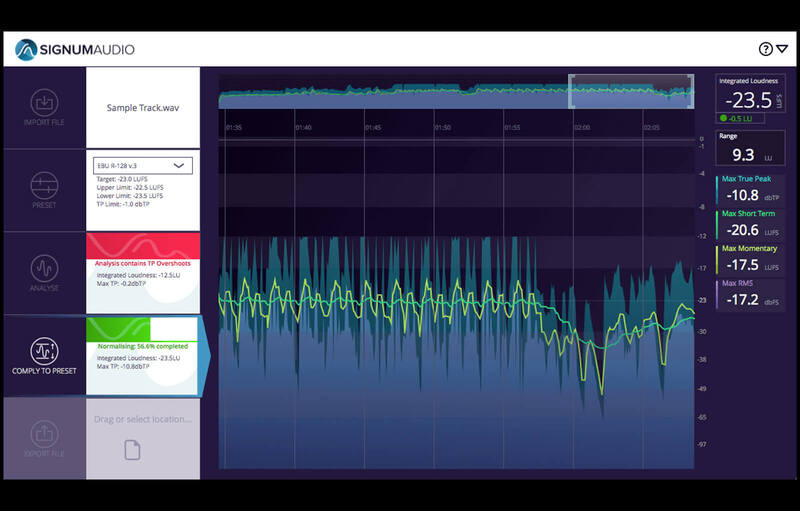
Task: Click the 01:40 timeline marker
Action: tap(304, 127)
